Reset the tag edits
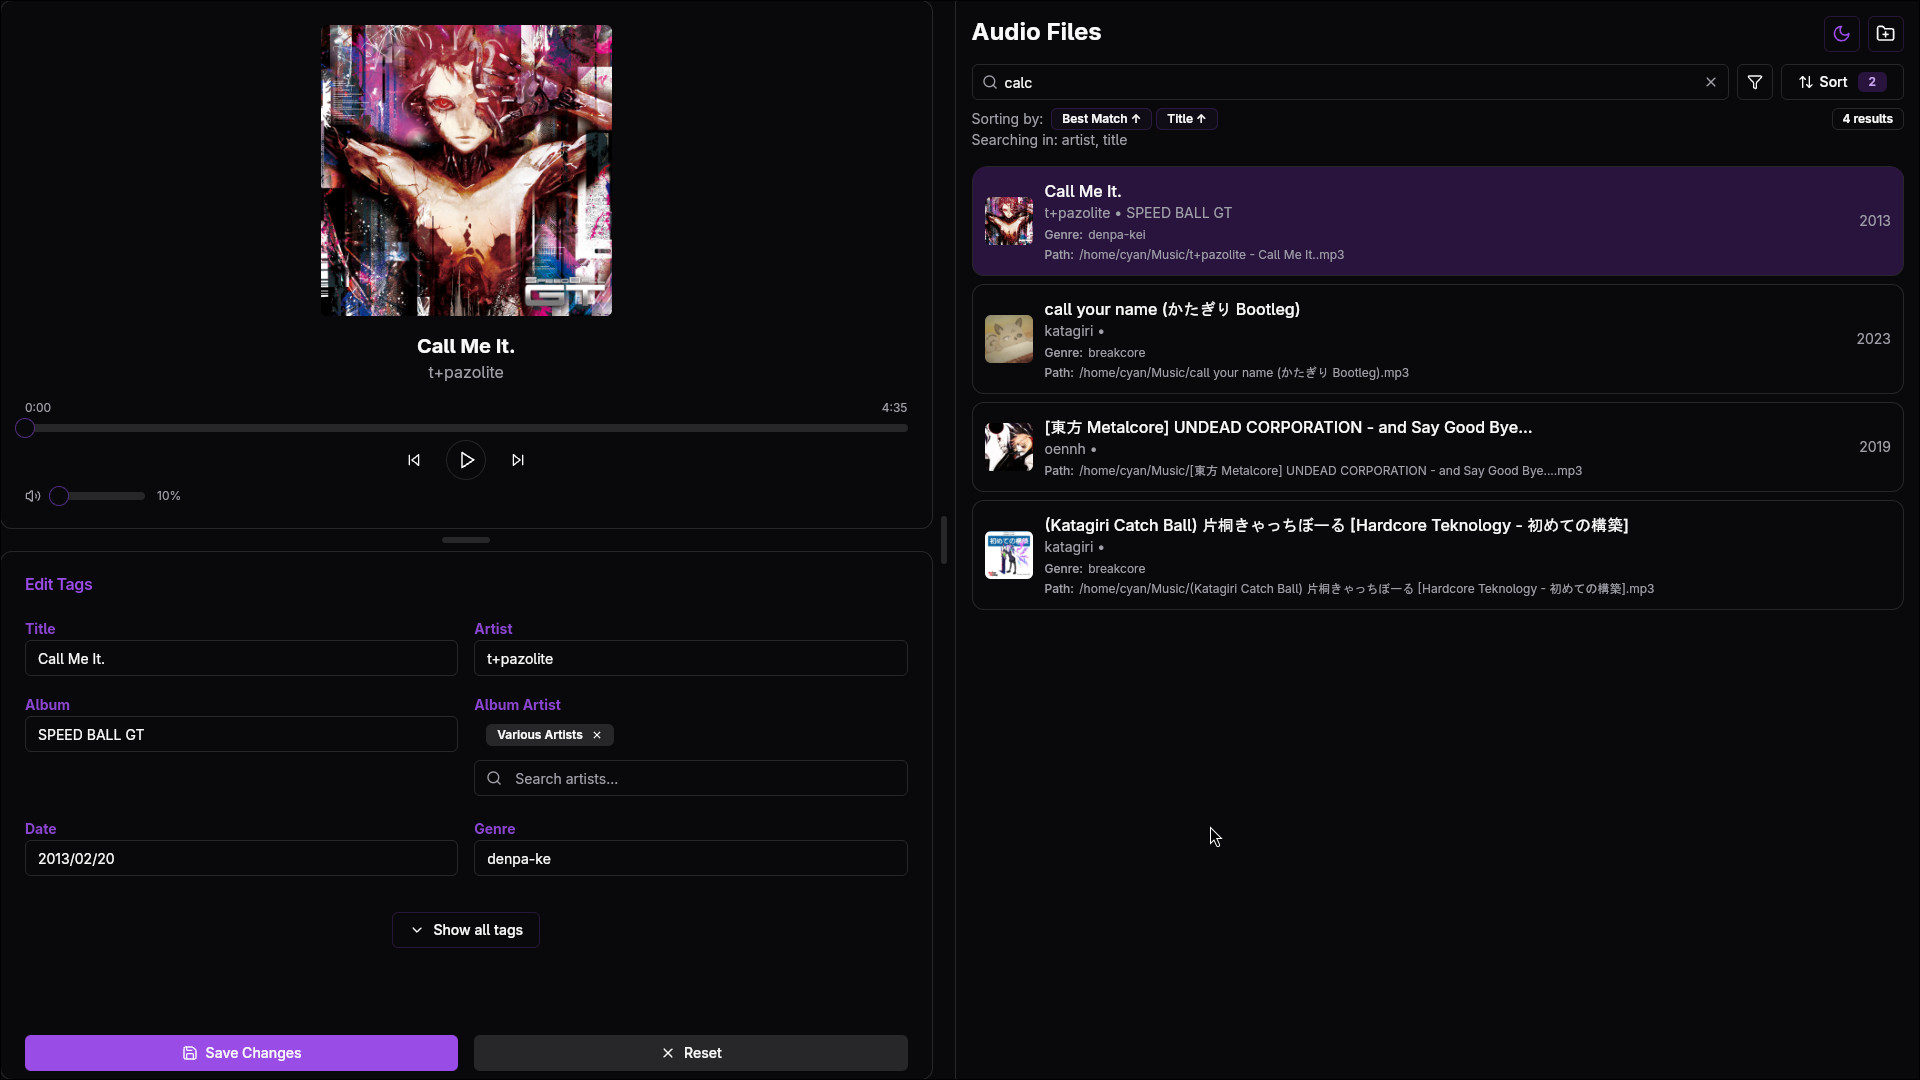The height and width of the screenshot is (1080, 1920). pyautogui.click(x=690, y=1053)
